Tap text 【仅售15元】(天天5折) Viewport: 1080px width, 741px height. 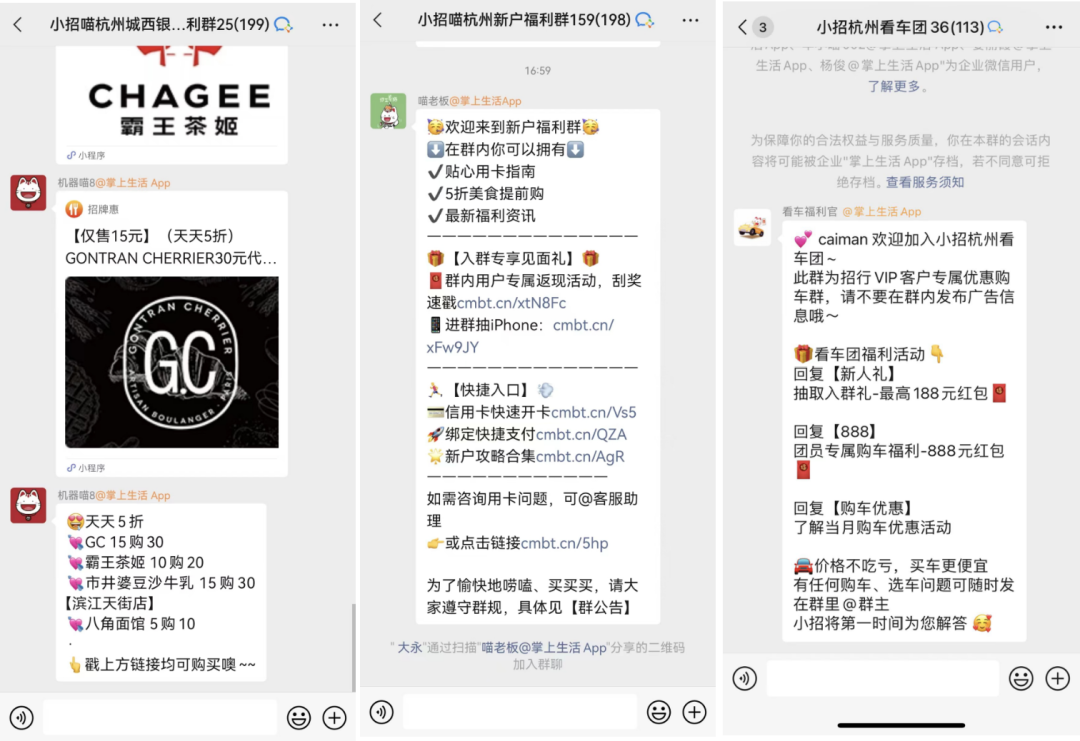tap(153, 236)
